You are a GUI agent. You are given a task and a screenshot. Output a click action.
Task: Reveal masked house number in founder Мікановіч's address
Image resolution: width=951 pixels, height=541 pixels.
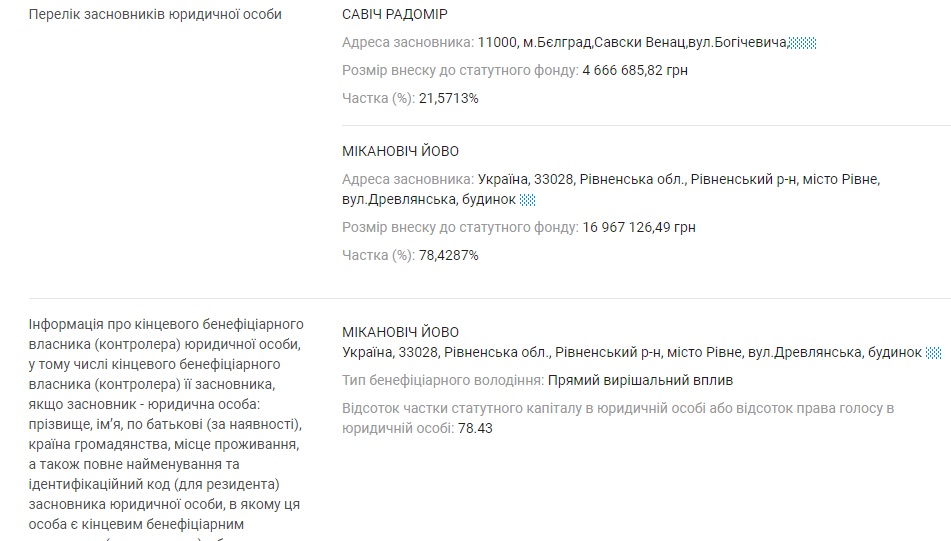tap(528, 200)
